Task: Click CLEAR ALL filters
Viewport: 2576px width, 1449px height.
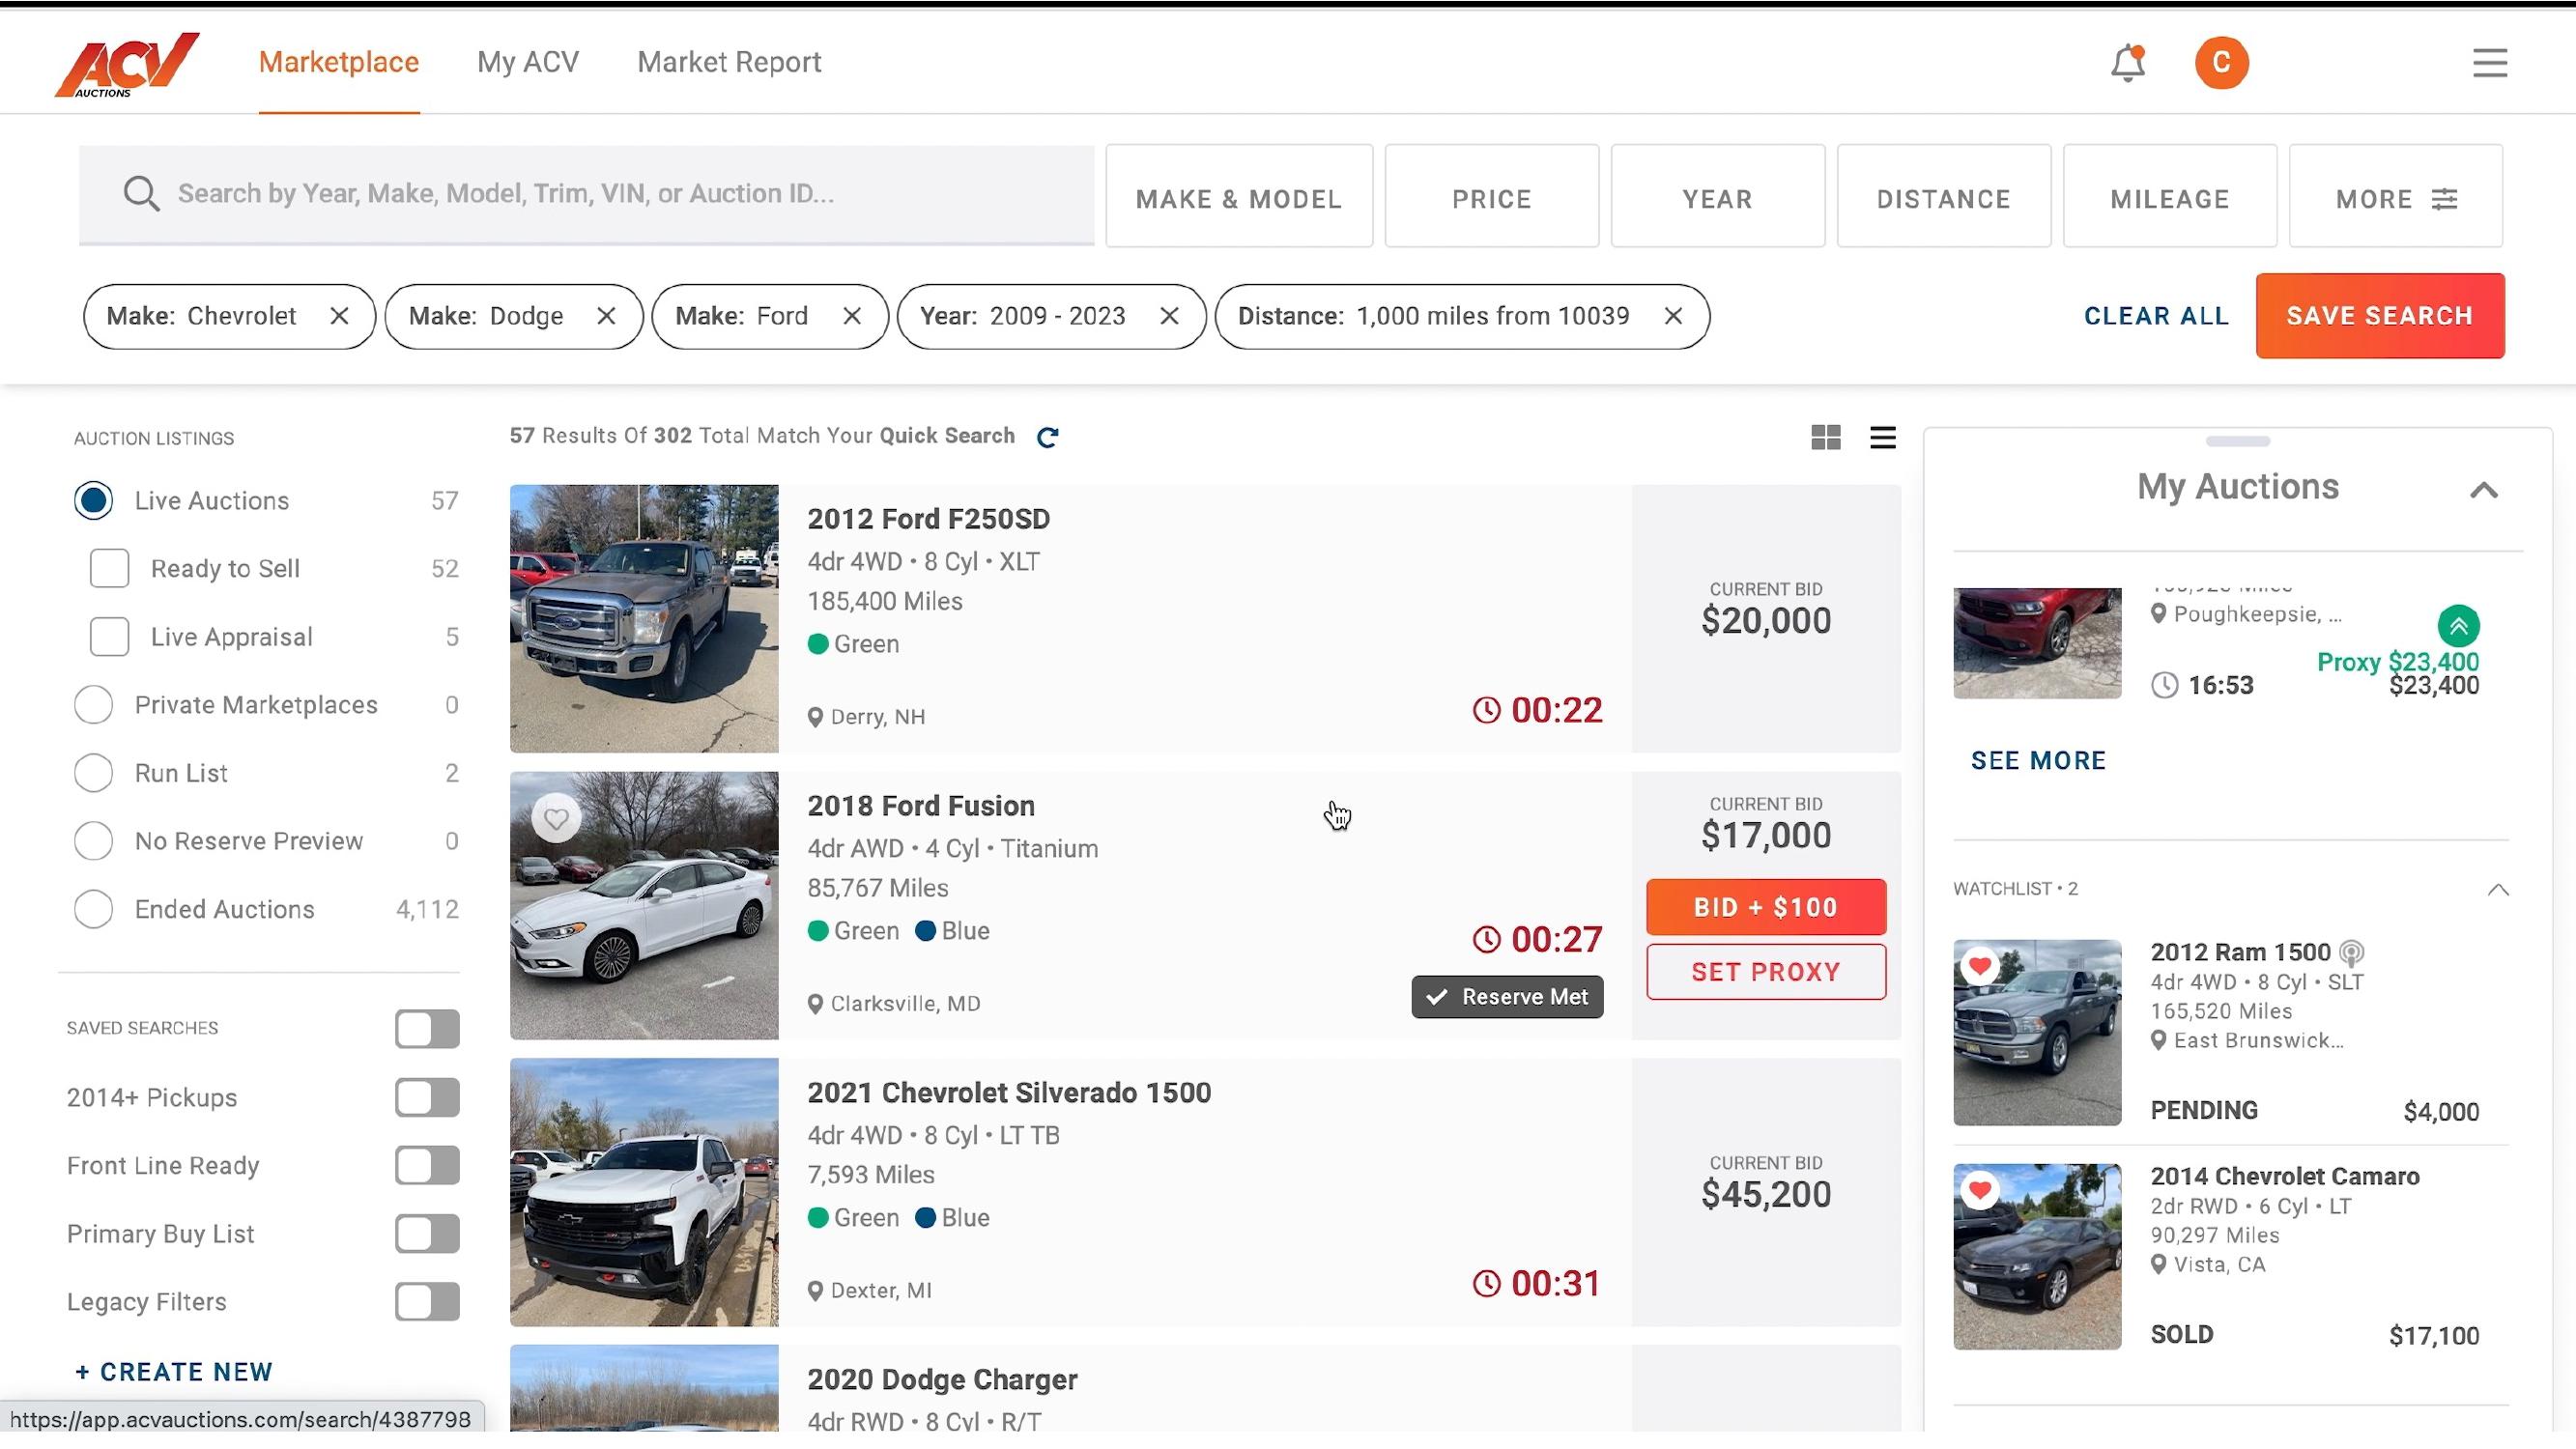Action: pos(2156,316)
